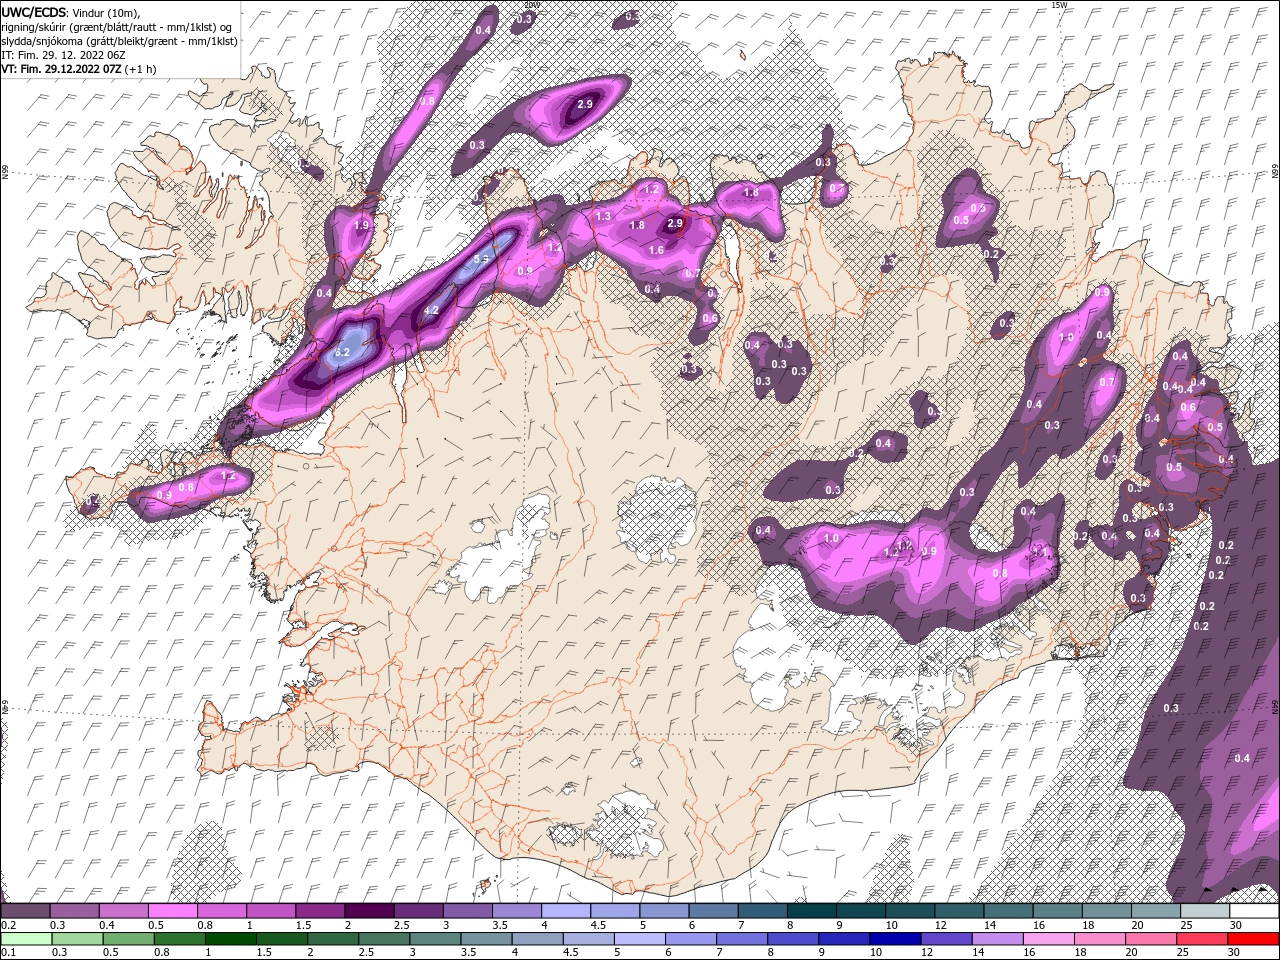Choose lower legend swatch between 2 and 2.5
The height and width of the screenshot is (960, 1280).
click(x=334, y=938)
